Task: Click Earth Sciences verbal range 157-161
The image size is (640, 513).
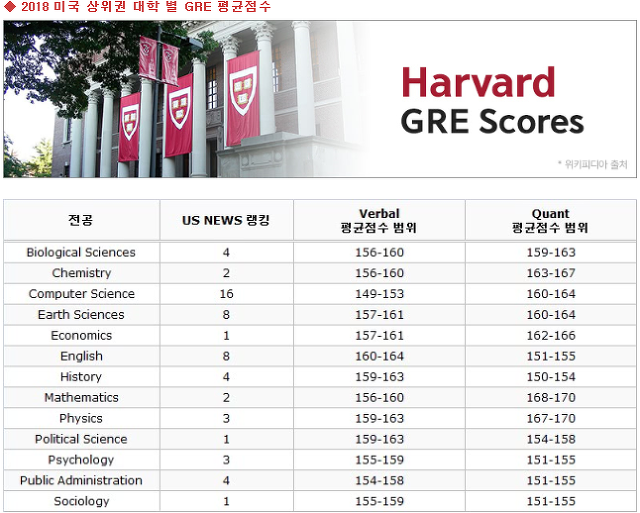Action: [x=379, y=315]
